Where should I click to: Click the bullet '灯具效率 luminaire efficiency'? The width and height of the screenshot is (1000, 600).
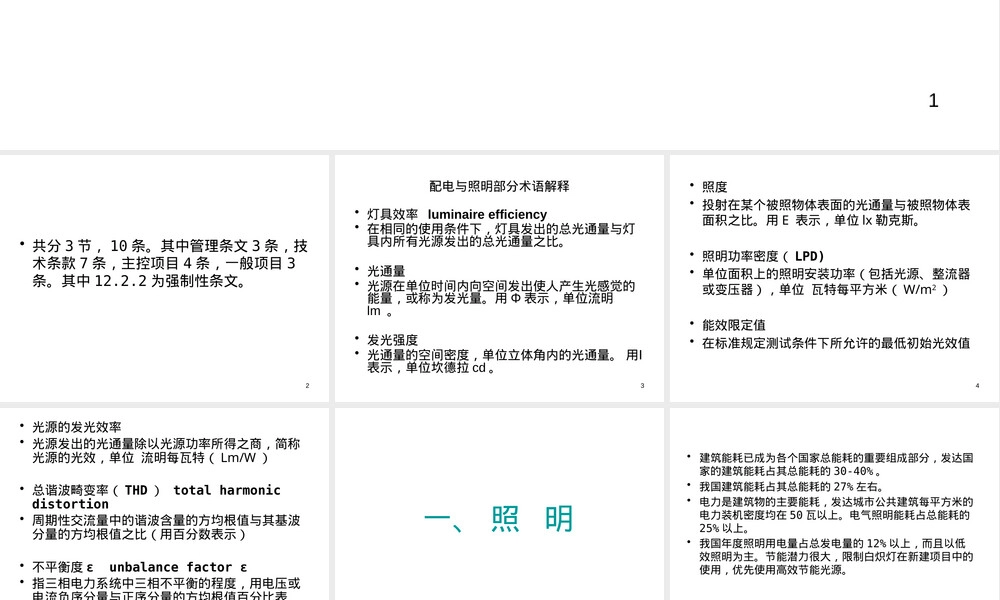pyautogui.click(x=457, y=214)
